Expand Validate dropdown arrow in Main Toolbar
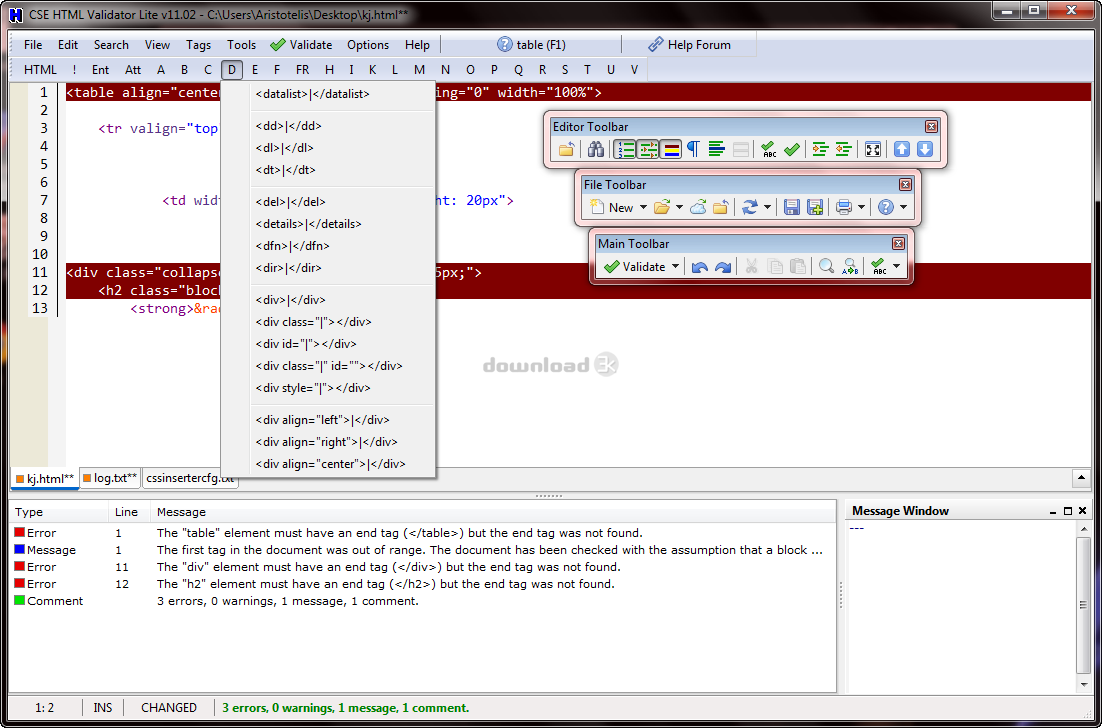Screen dimensions: 1102x728 coord(675,266)
